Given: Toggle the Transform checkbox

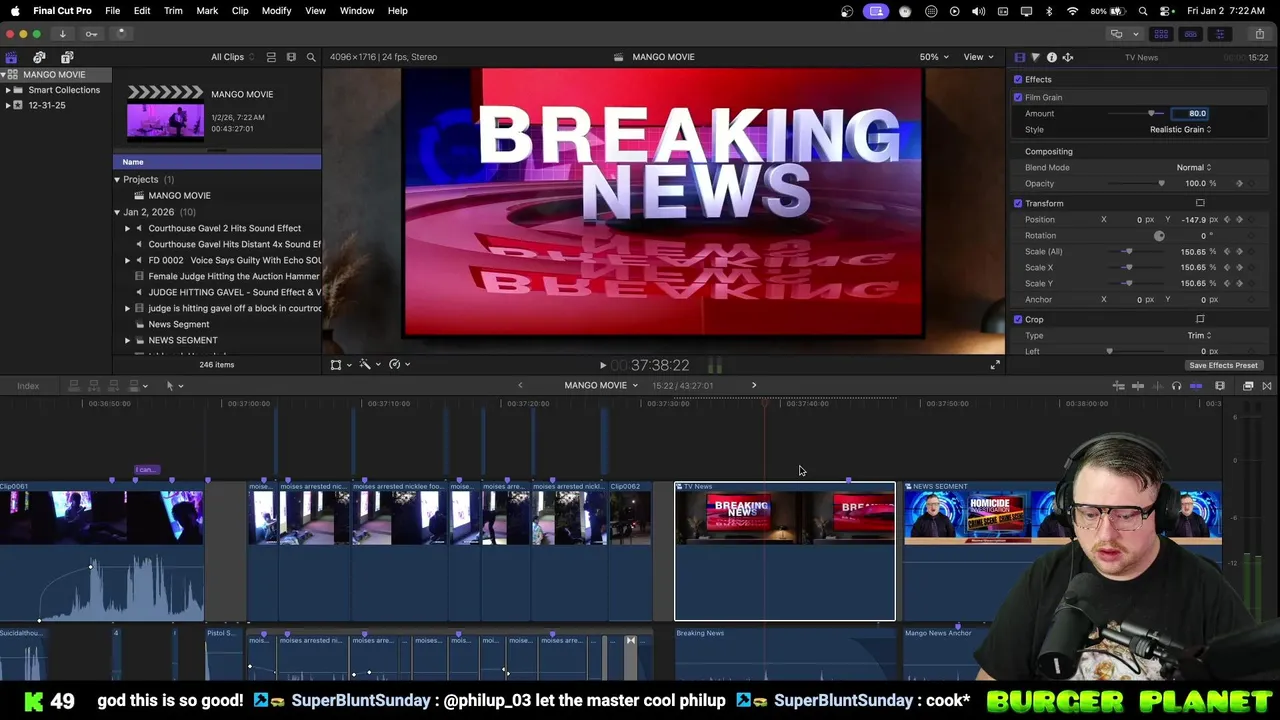Looking at the screenshot, I should point(1018,203).
